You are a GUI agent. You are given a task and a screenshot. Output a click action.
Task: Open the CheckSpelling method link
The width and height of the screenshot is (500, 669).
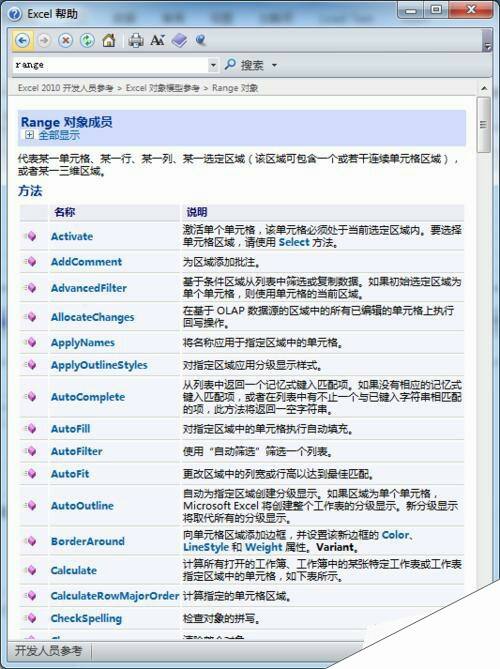click(x=86, y=619)
